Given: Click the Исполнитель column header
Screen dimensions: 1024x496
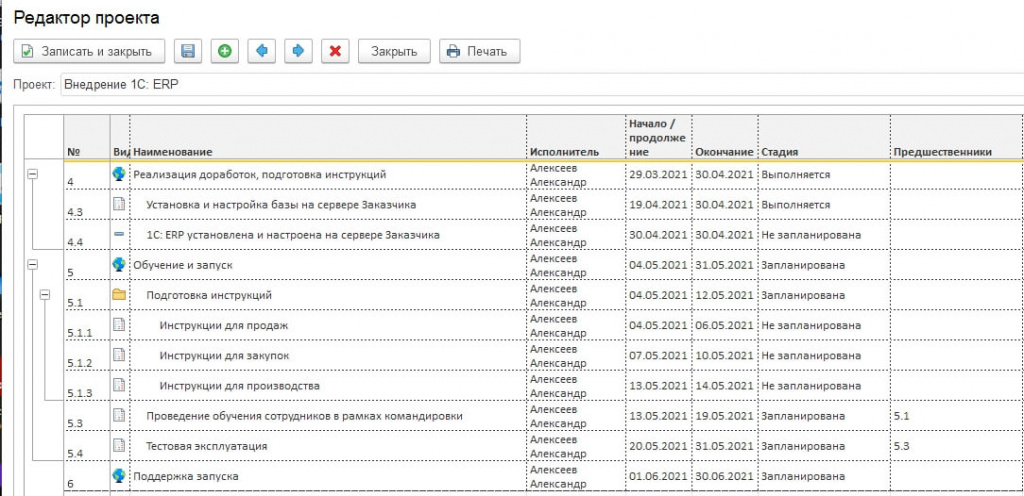Looking at the screenshot, I should 564,151.
